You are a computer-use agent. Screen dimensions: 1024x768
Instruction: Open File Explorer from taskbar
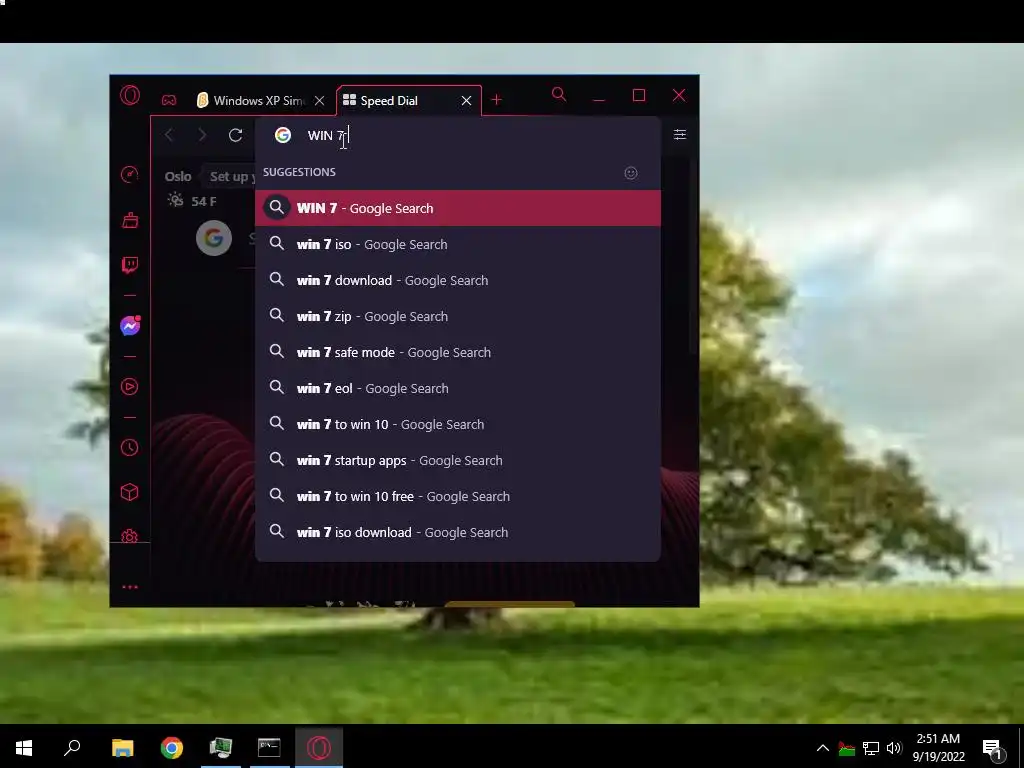tap(122, 747)
